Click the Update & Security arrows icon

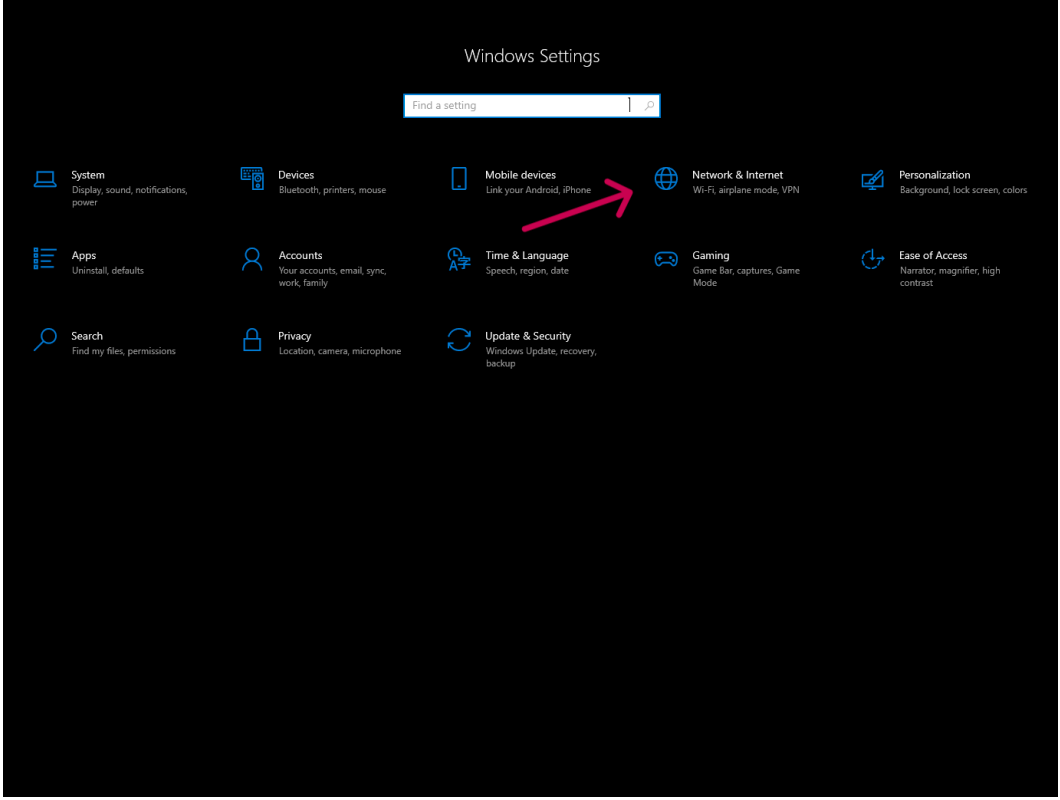459,339
